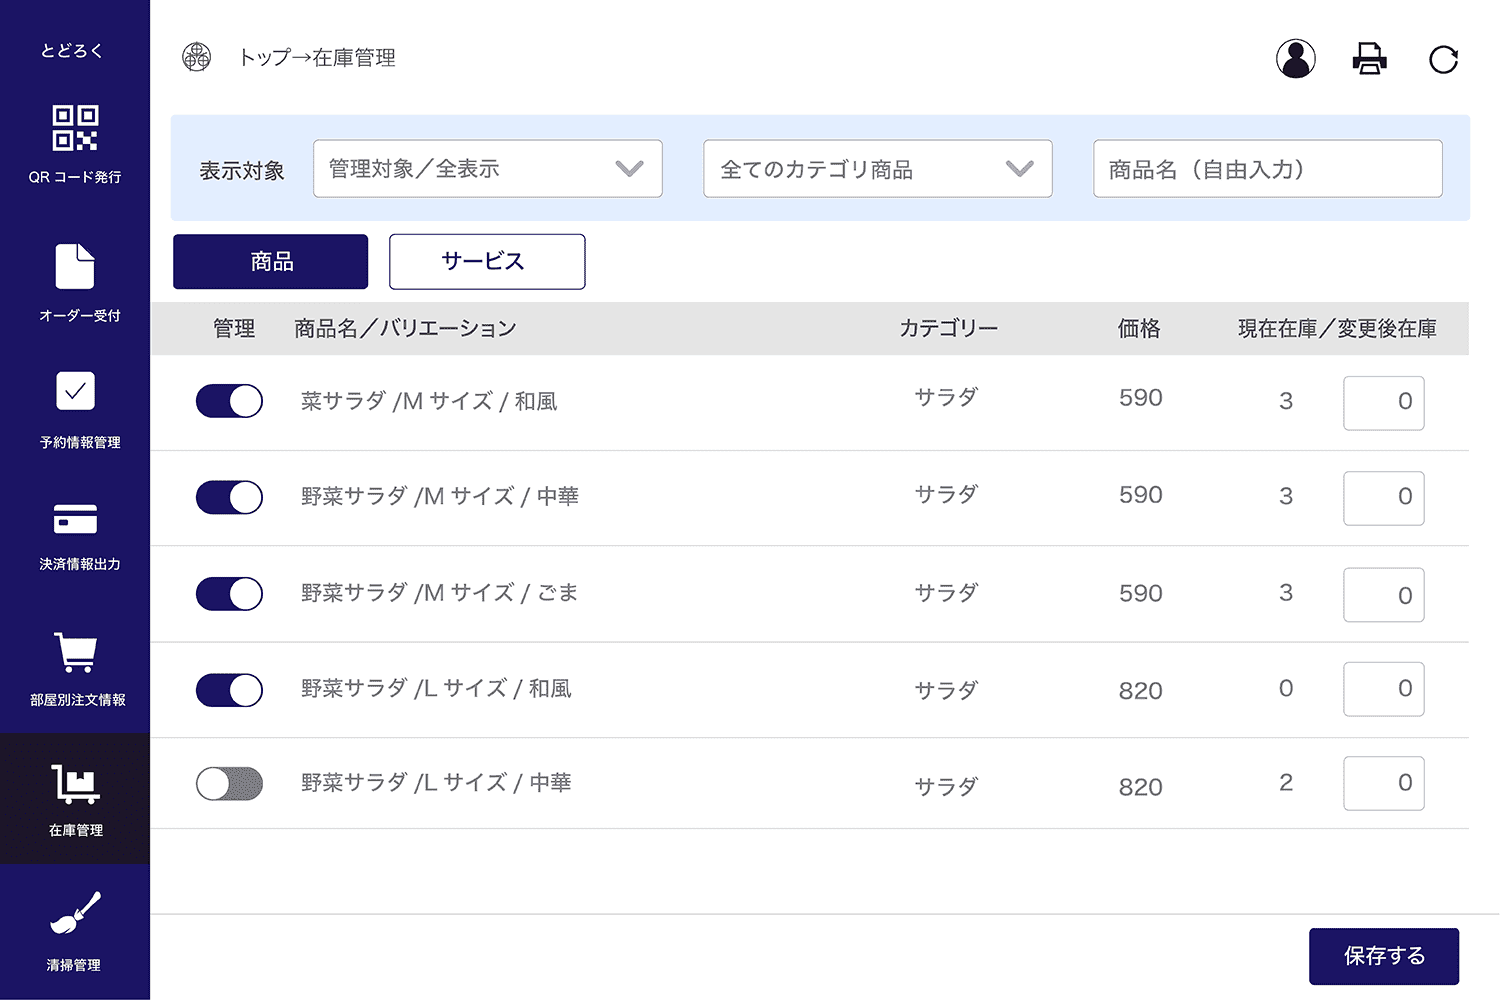Open 部屋別注文情報 cart icon
1500x1000 pixels.
[75, 654]
